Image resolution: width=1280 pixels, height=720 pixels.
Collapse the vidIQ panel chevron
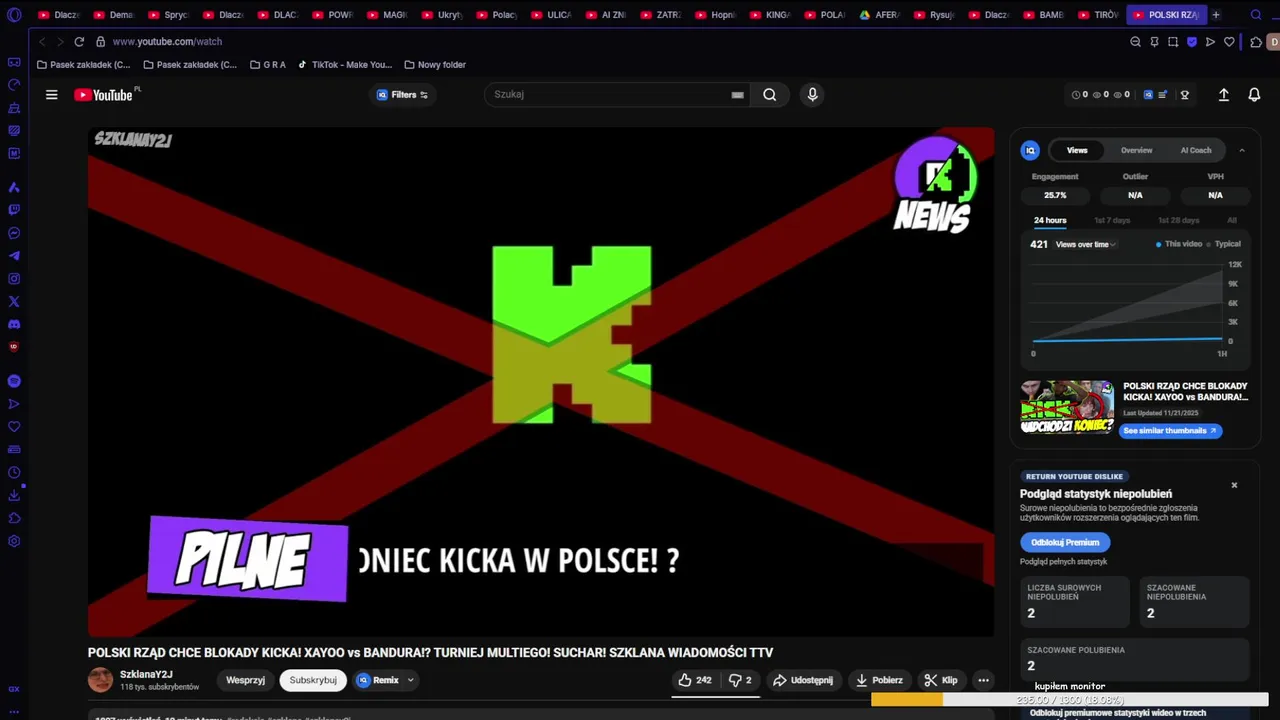click(1242, 150)
